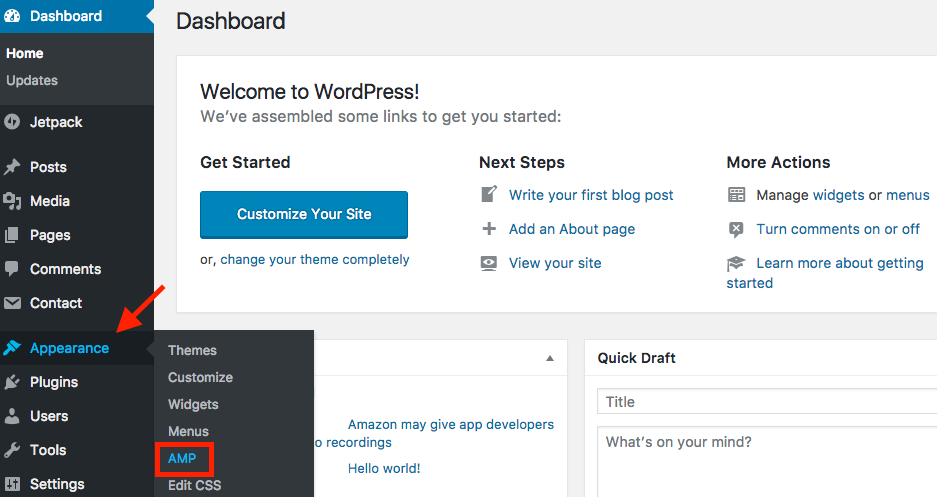This screenshot has height=497, width=937.
Task: Choose Customize in the Appearance submenu
Action: [200, 377]
